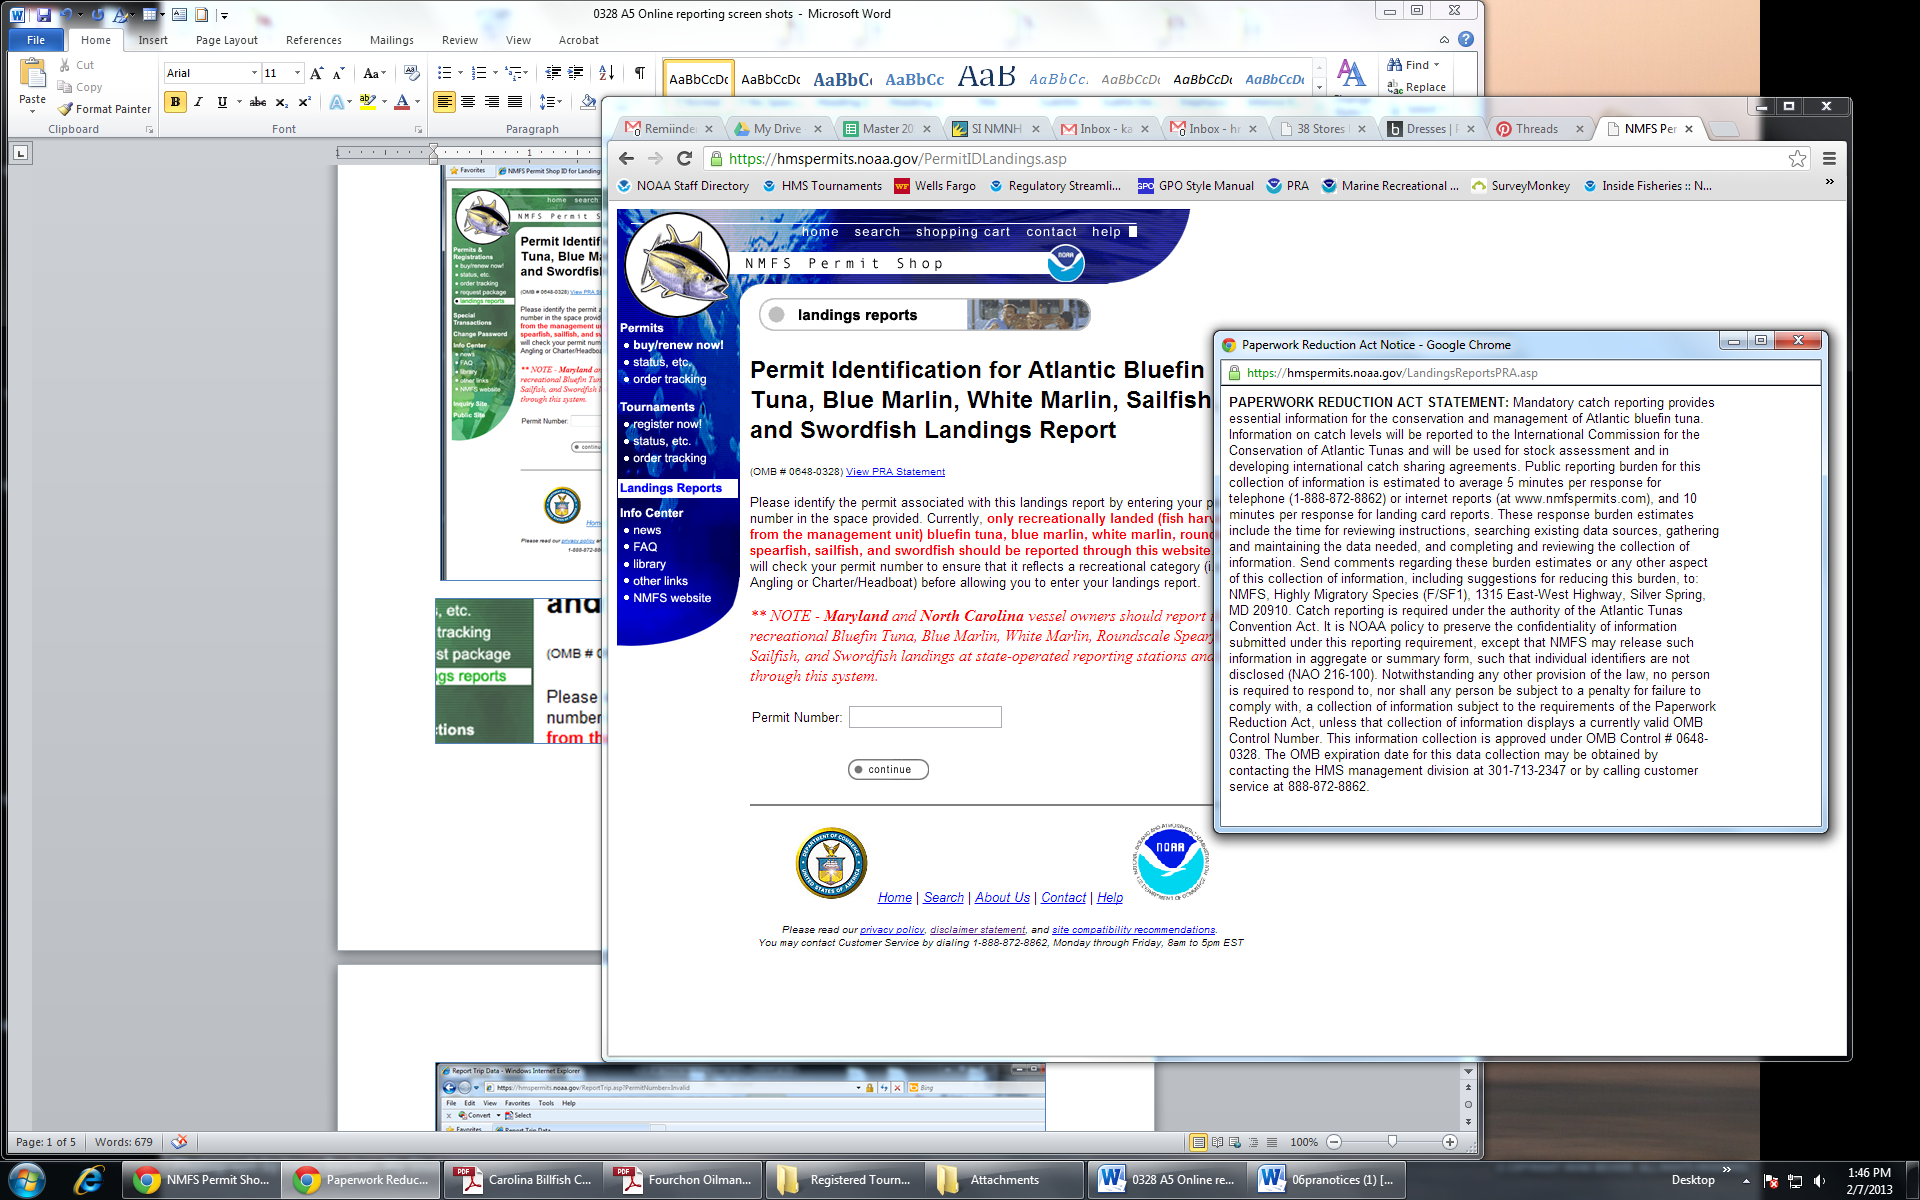Clear formatting with the eraser icon
Viewport: 1920px width, 1200px height.
[x=411, y=73]
